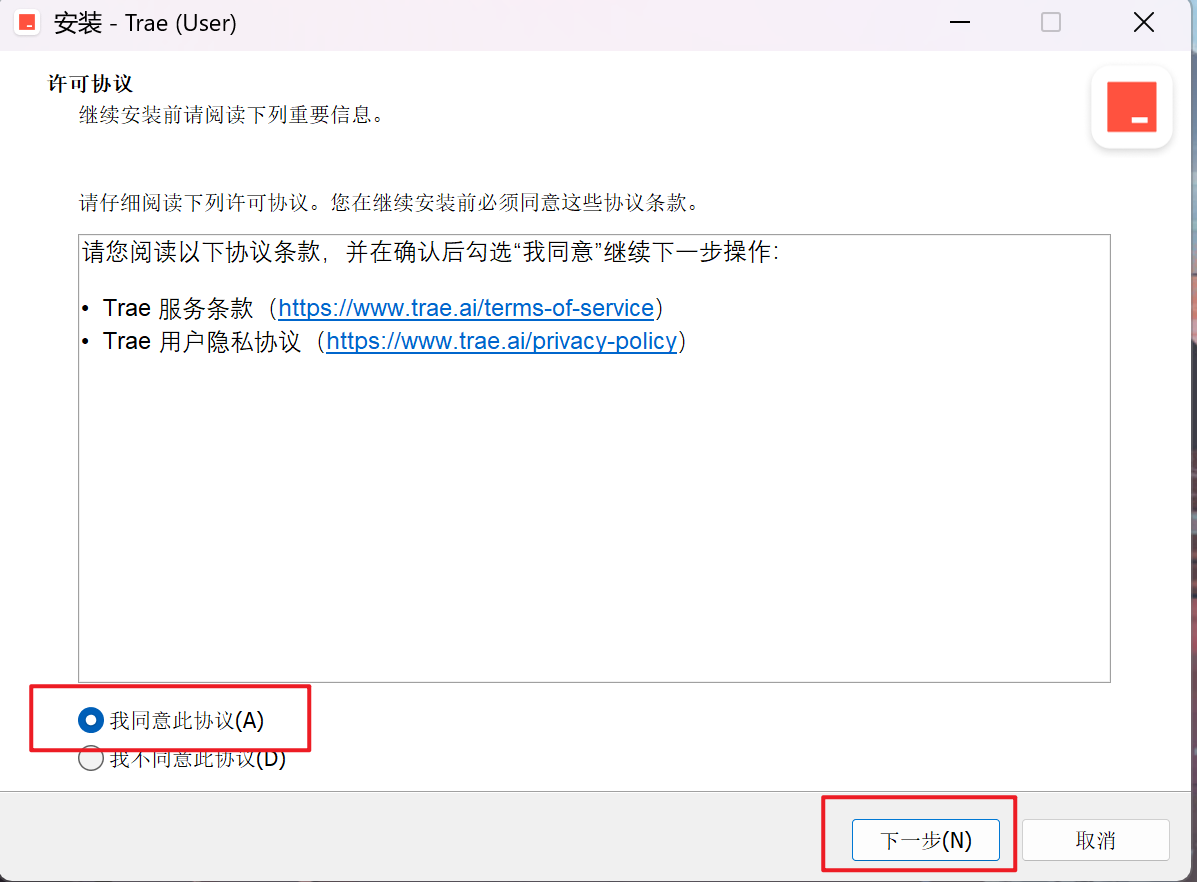The image size is (1197, 882).
Task: Click the Trae logo in title bar
Action: pos(26,21)
